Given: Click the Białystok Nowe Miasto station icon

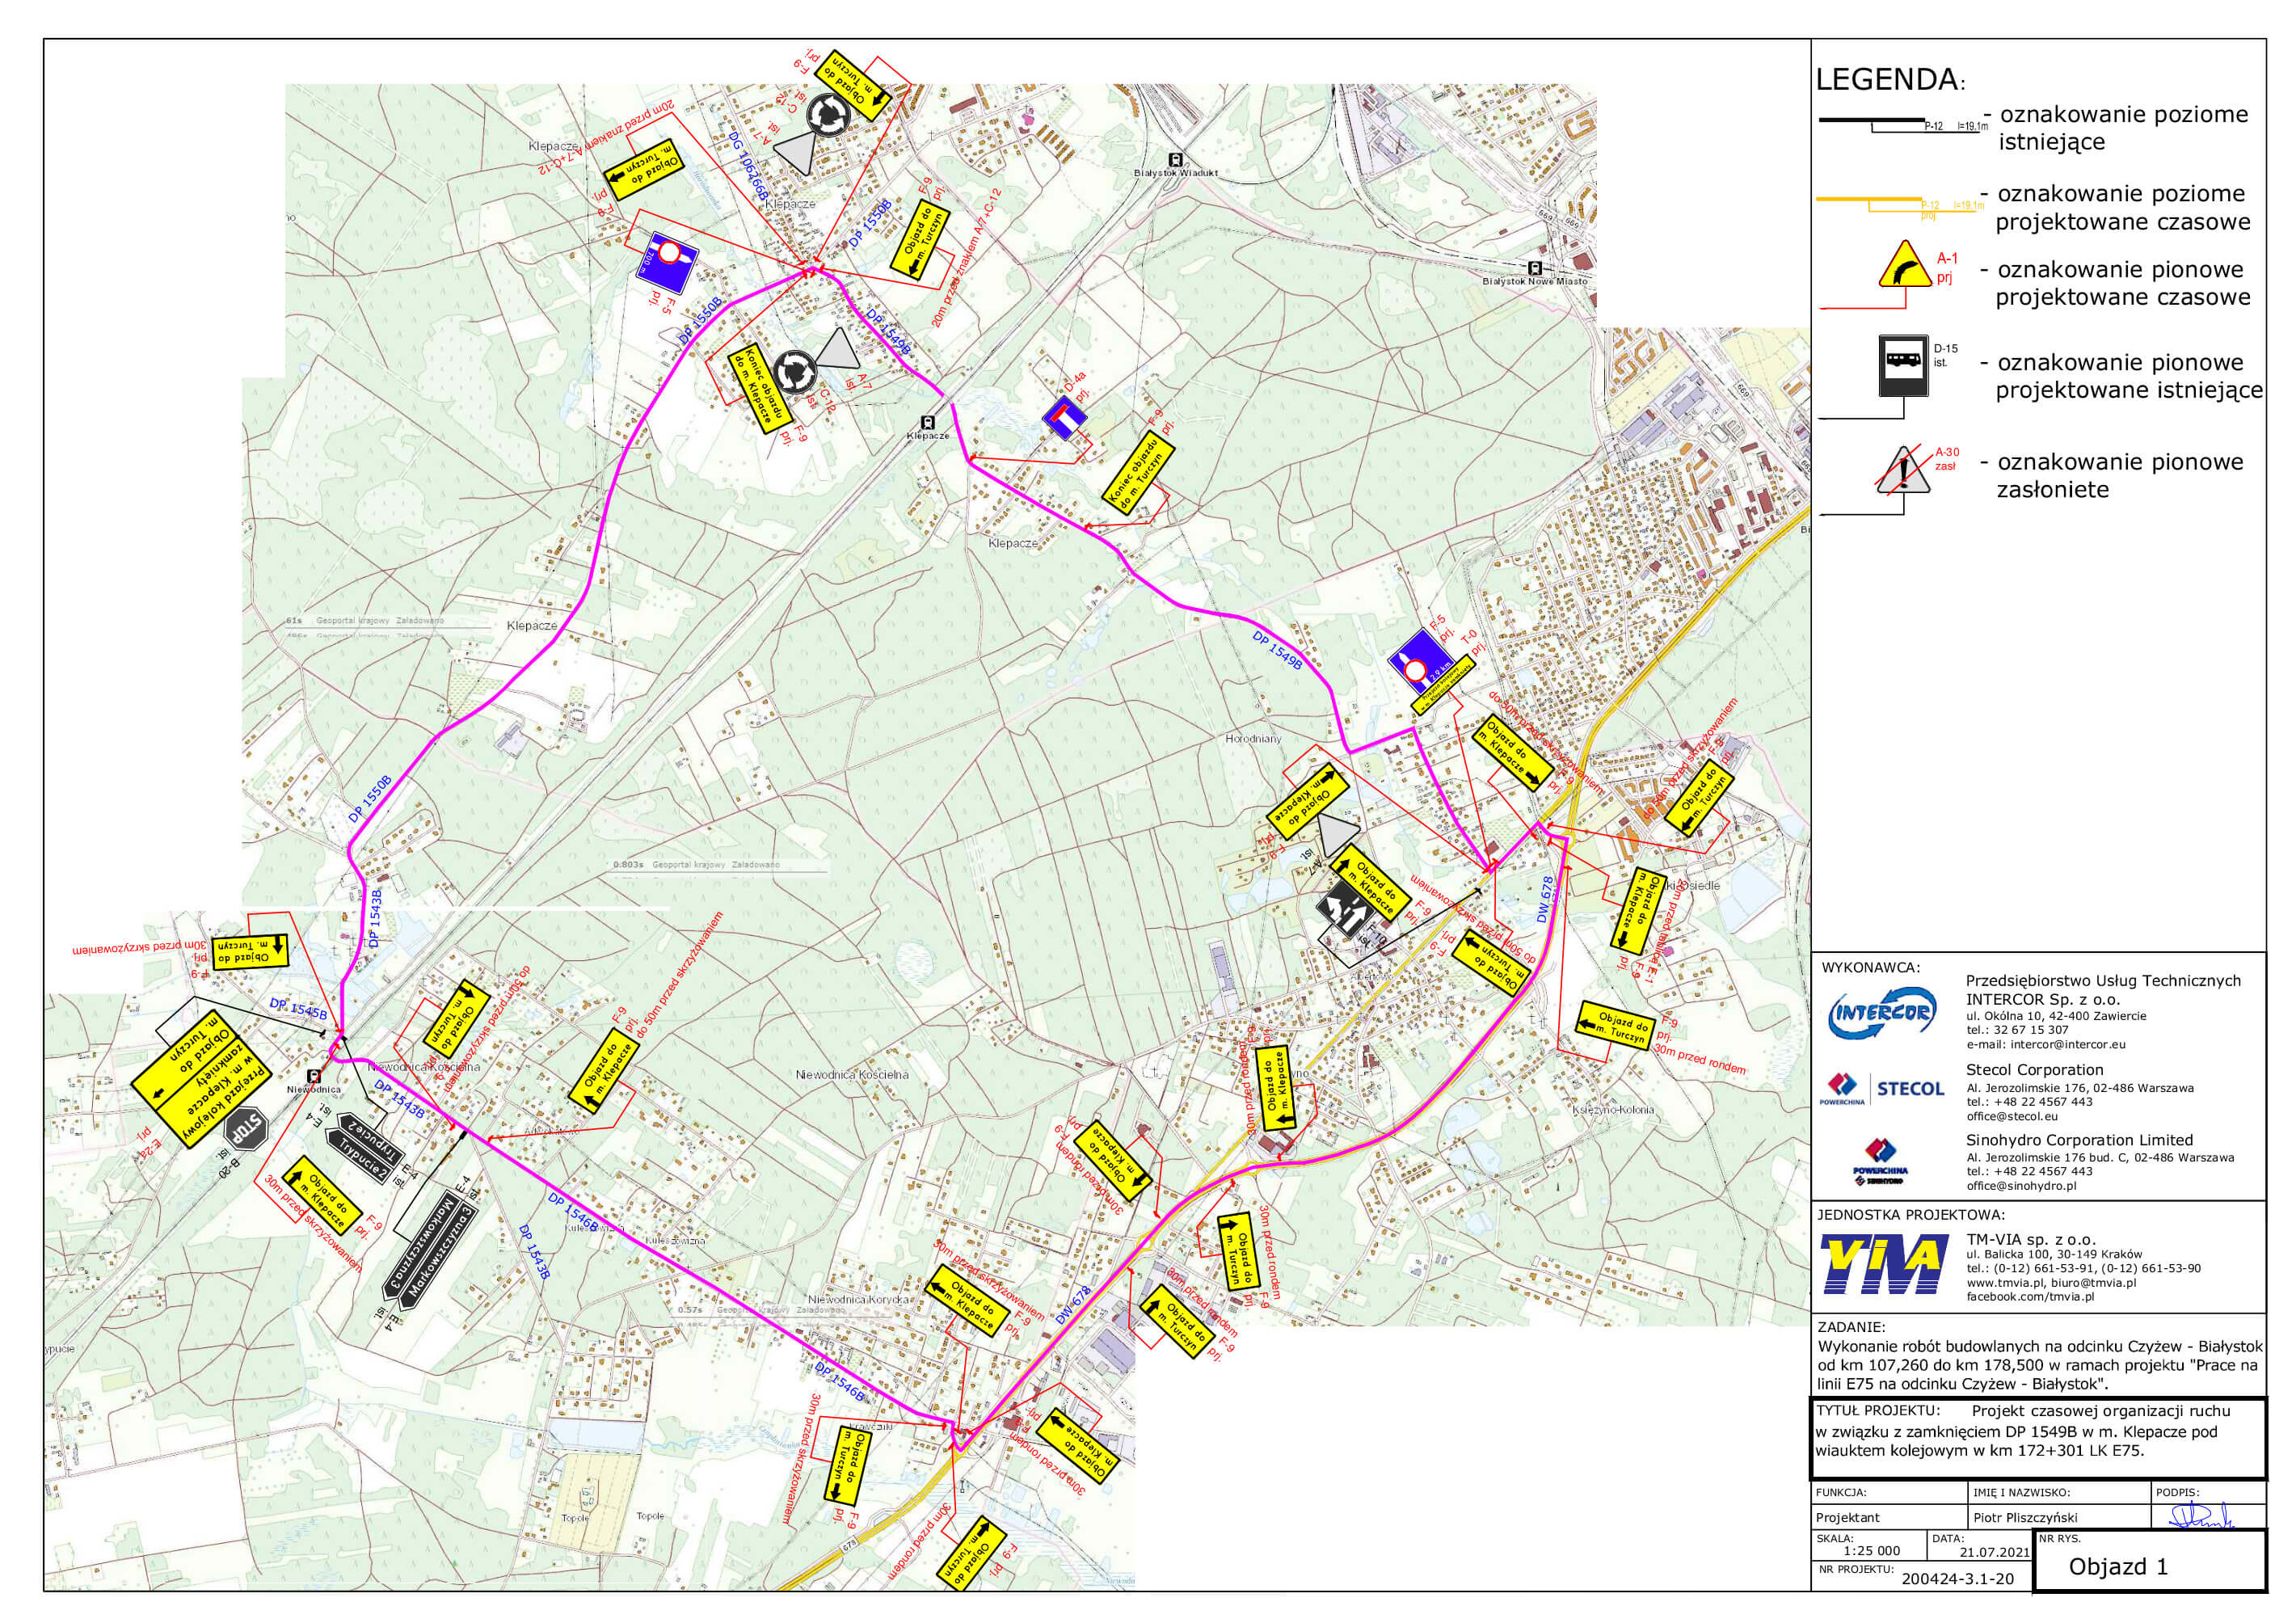Looking at the screenshot, I should point(1534,268).
